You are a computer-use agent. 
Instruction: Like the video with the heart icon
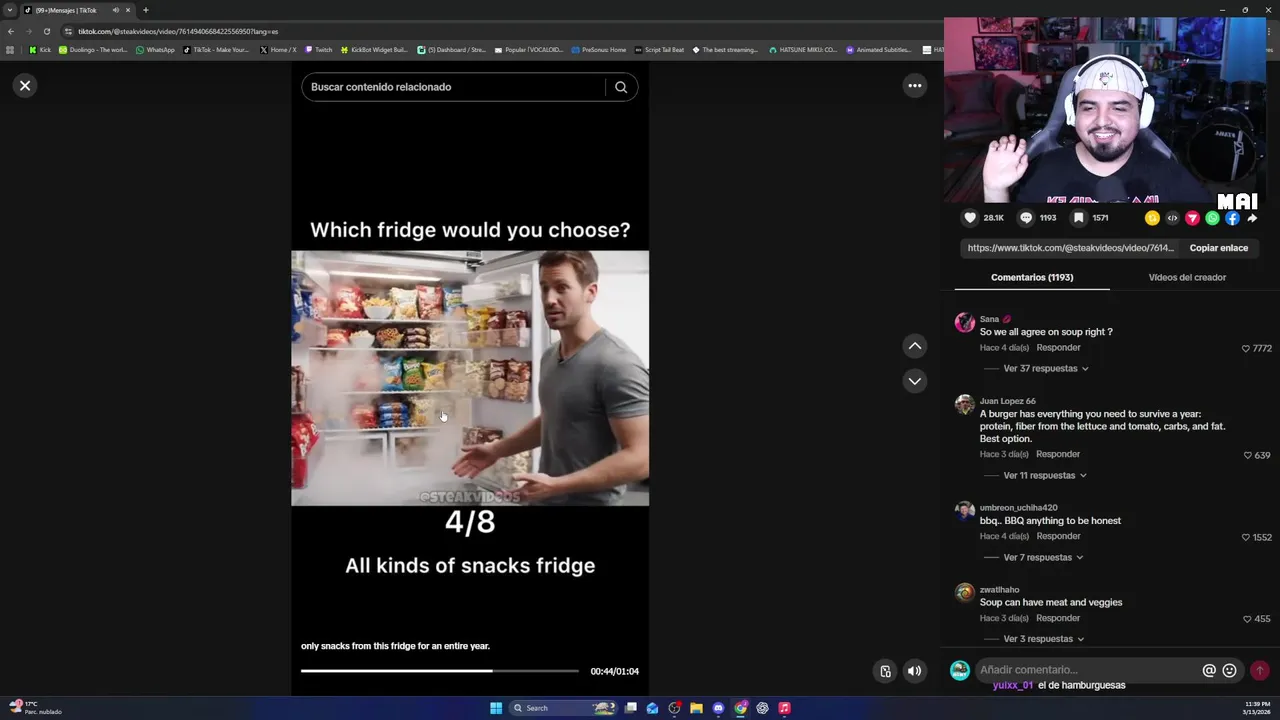[x=970, y=218]
